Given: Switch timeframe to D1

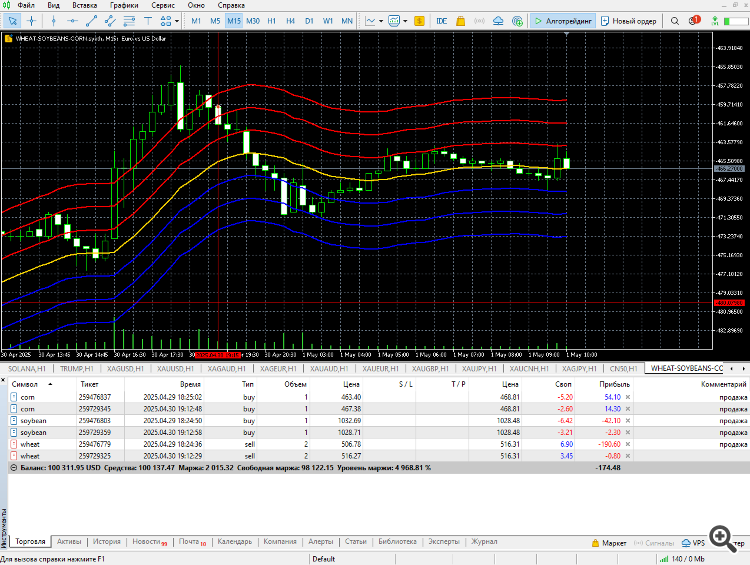Looking at the screenshot, I should click(309, 21).
